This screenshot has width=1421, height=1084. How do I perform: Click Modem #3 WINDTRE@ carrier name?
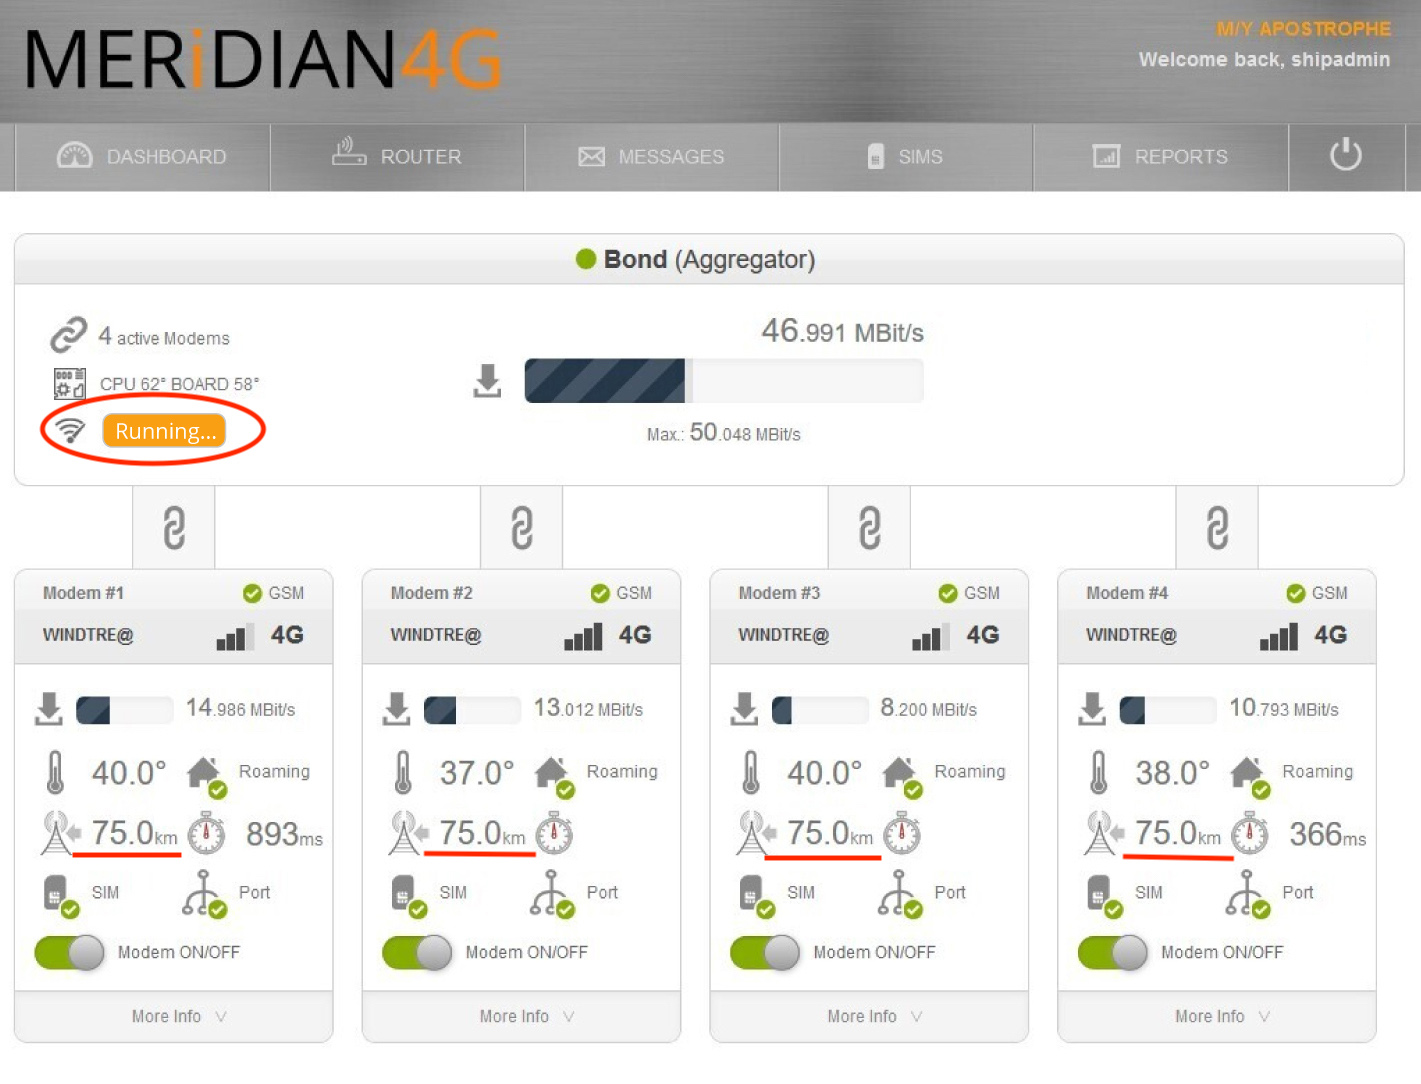pos(783,635)
